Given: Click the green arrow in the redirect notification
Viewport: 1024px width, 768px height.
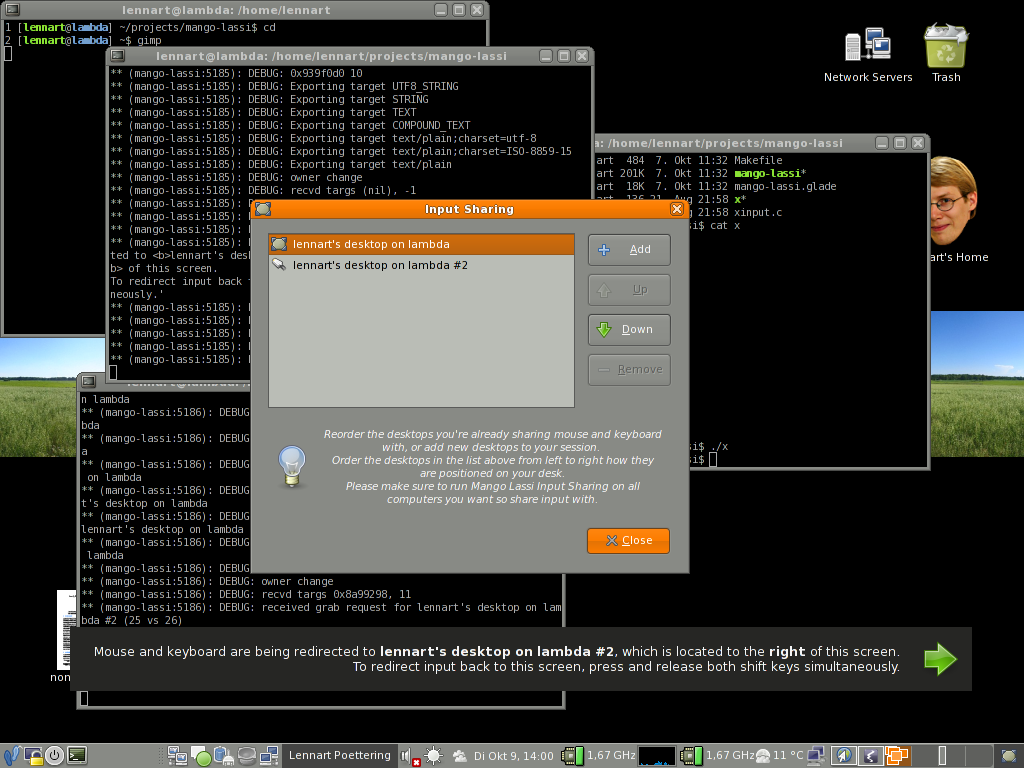Looking at the screenshot, I should (940, 659).
